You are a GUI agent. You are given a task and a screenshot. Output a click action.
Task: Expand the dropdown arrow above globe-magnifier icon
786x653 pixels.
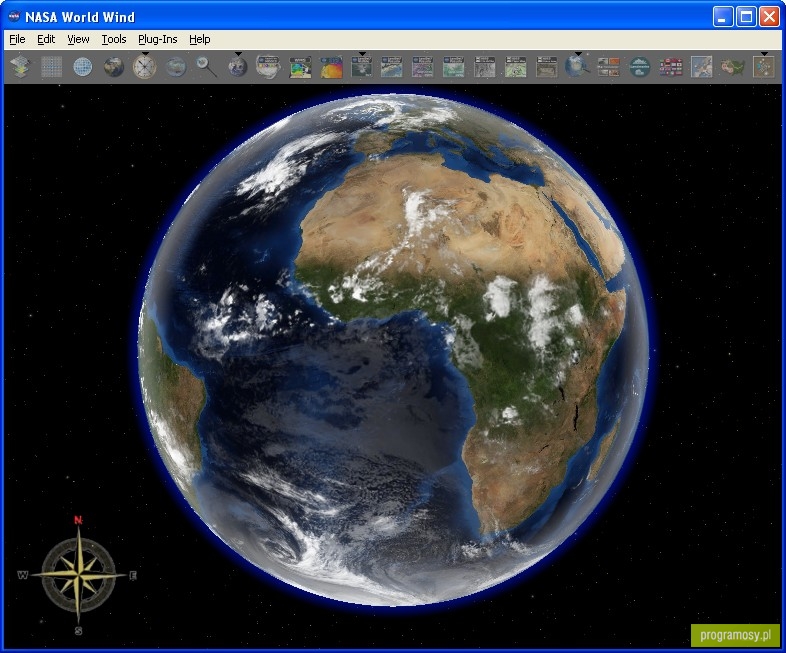coord(578,53)
